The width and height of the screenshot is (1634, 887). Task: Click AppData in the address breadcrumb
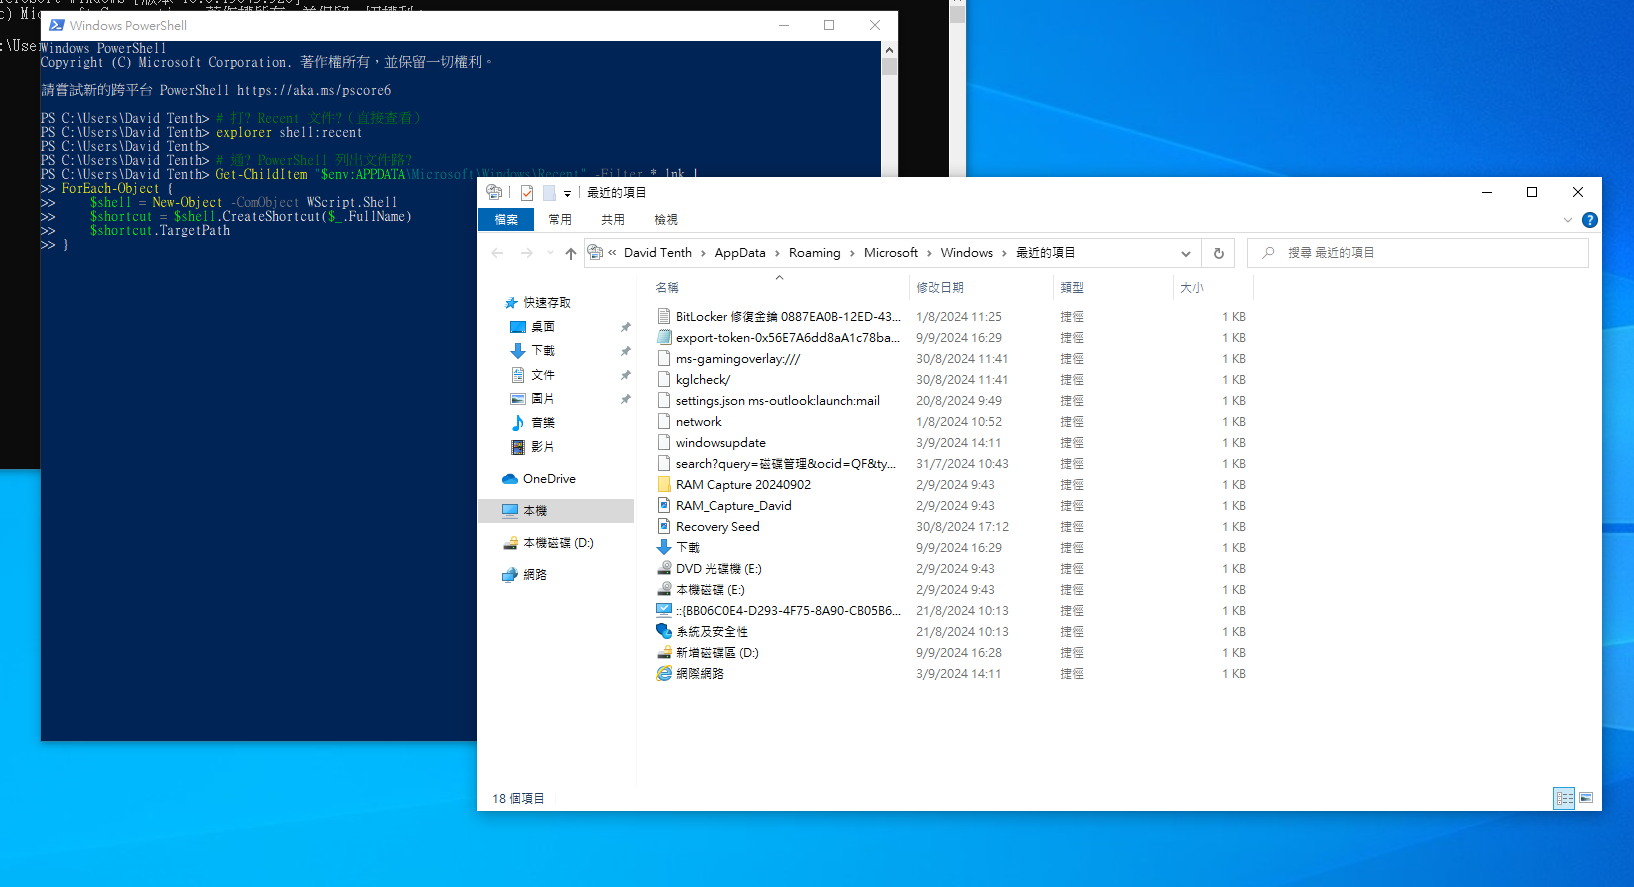click(x=740, y=253)
